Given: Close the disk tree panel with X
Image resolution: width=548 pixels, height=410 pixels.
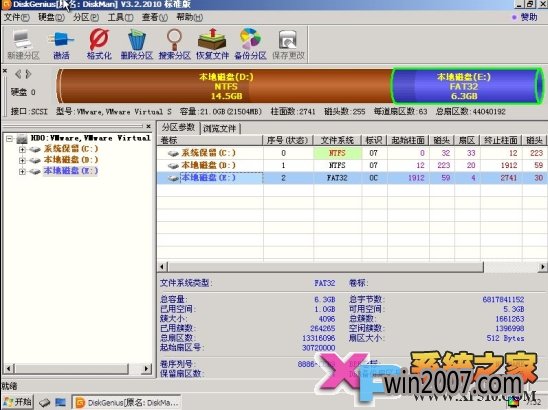Looking at the screenshot, I should tap(149, 126).
